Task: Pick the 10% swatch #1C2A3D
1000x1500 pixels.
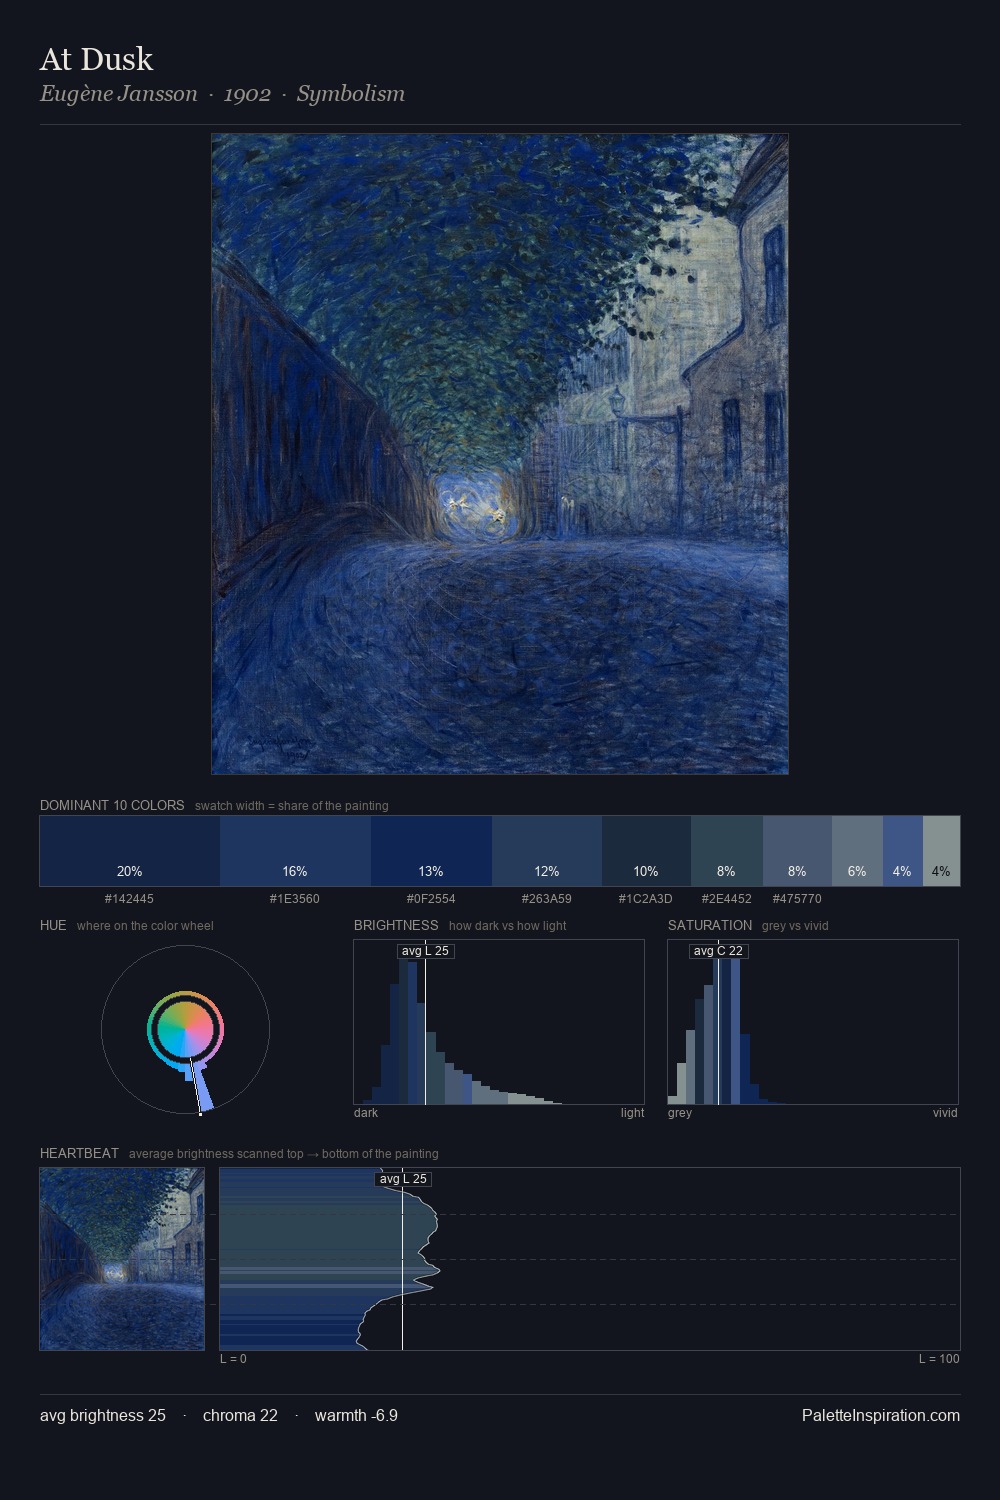Action: (x=646, y=851)
